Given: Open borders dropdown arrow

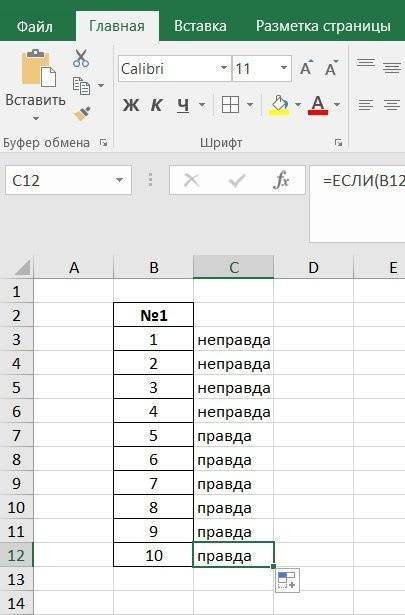Looking at the screenshot, I should pyautogui.click(x=250, y=105).
